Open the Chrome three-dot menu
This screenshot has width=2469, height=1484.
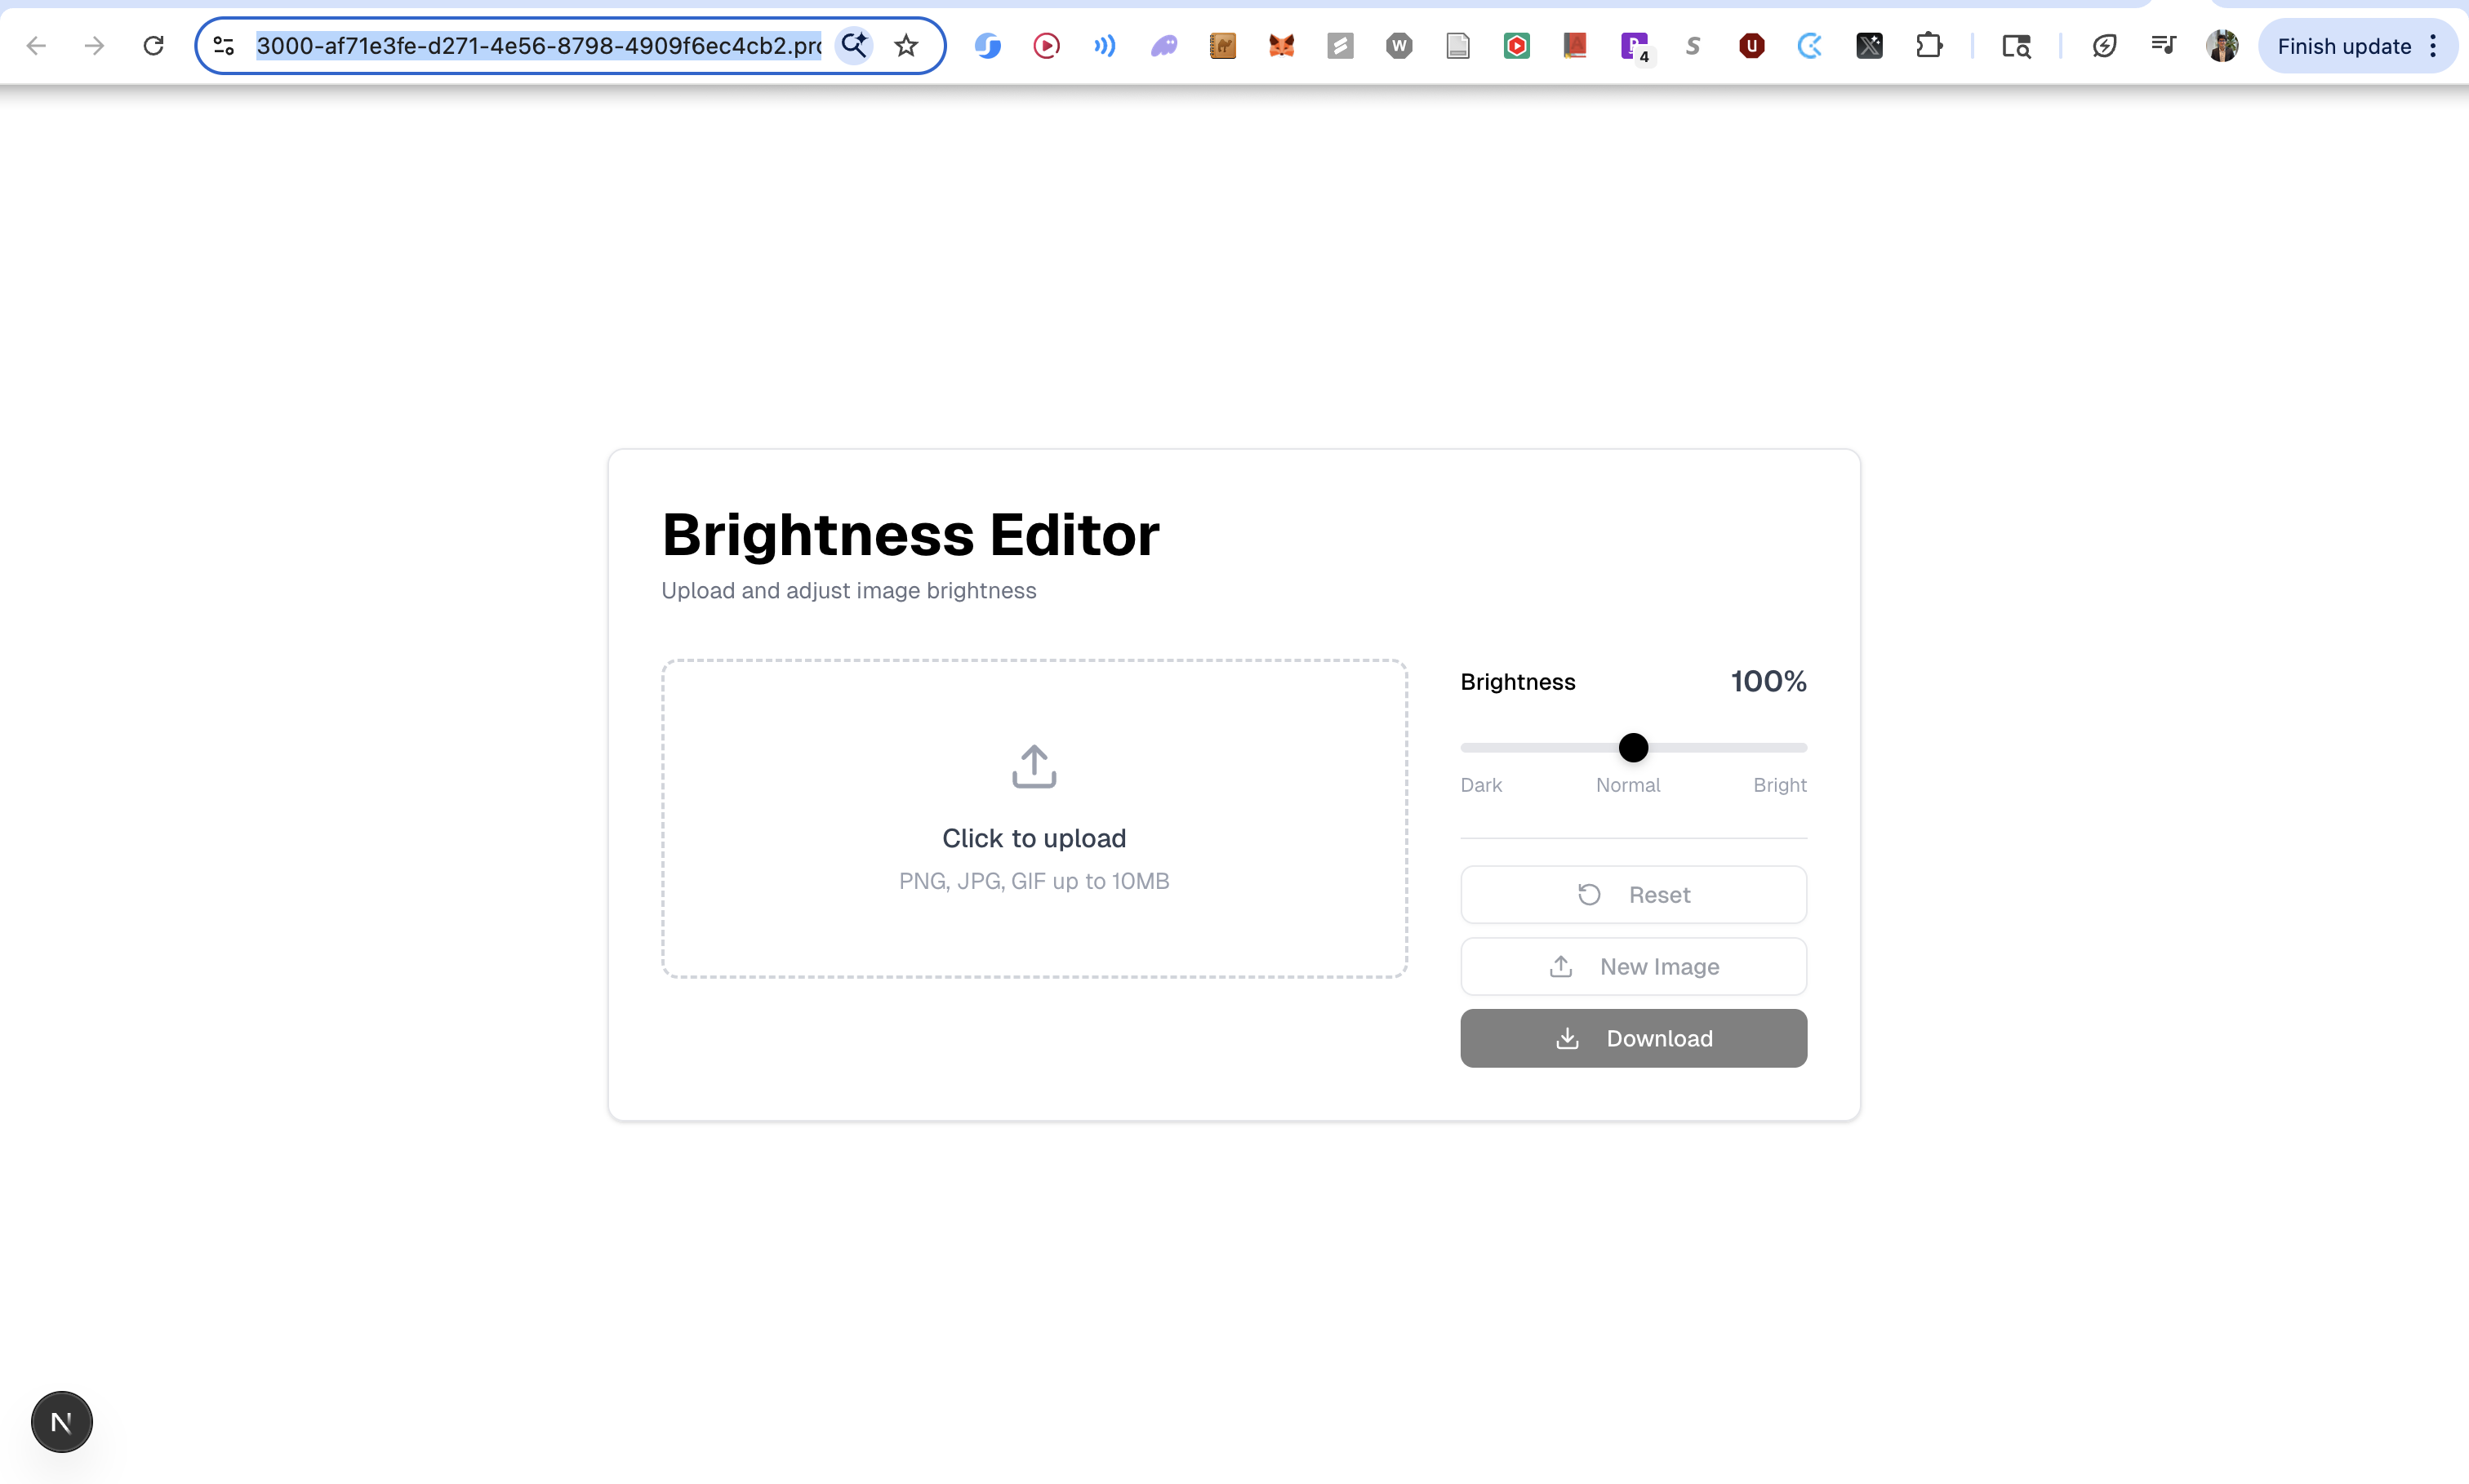pyautogui.click(x=2434, y=46)
